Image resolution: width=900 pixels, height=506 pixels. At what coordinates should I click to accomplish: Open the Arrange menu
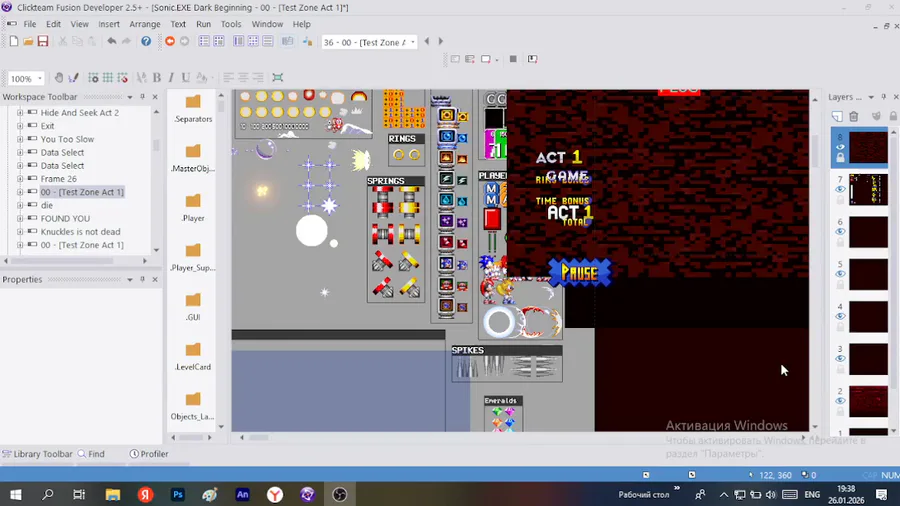(145, 24)
